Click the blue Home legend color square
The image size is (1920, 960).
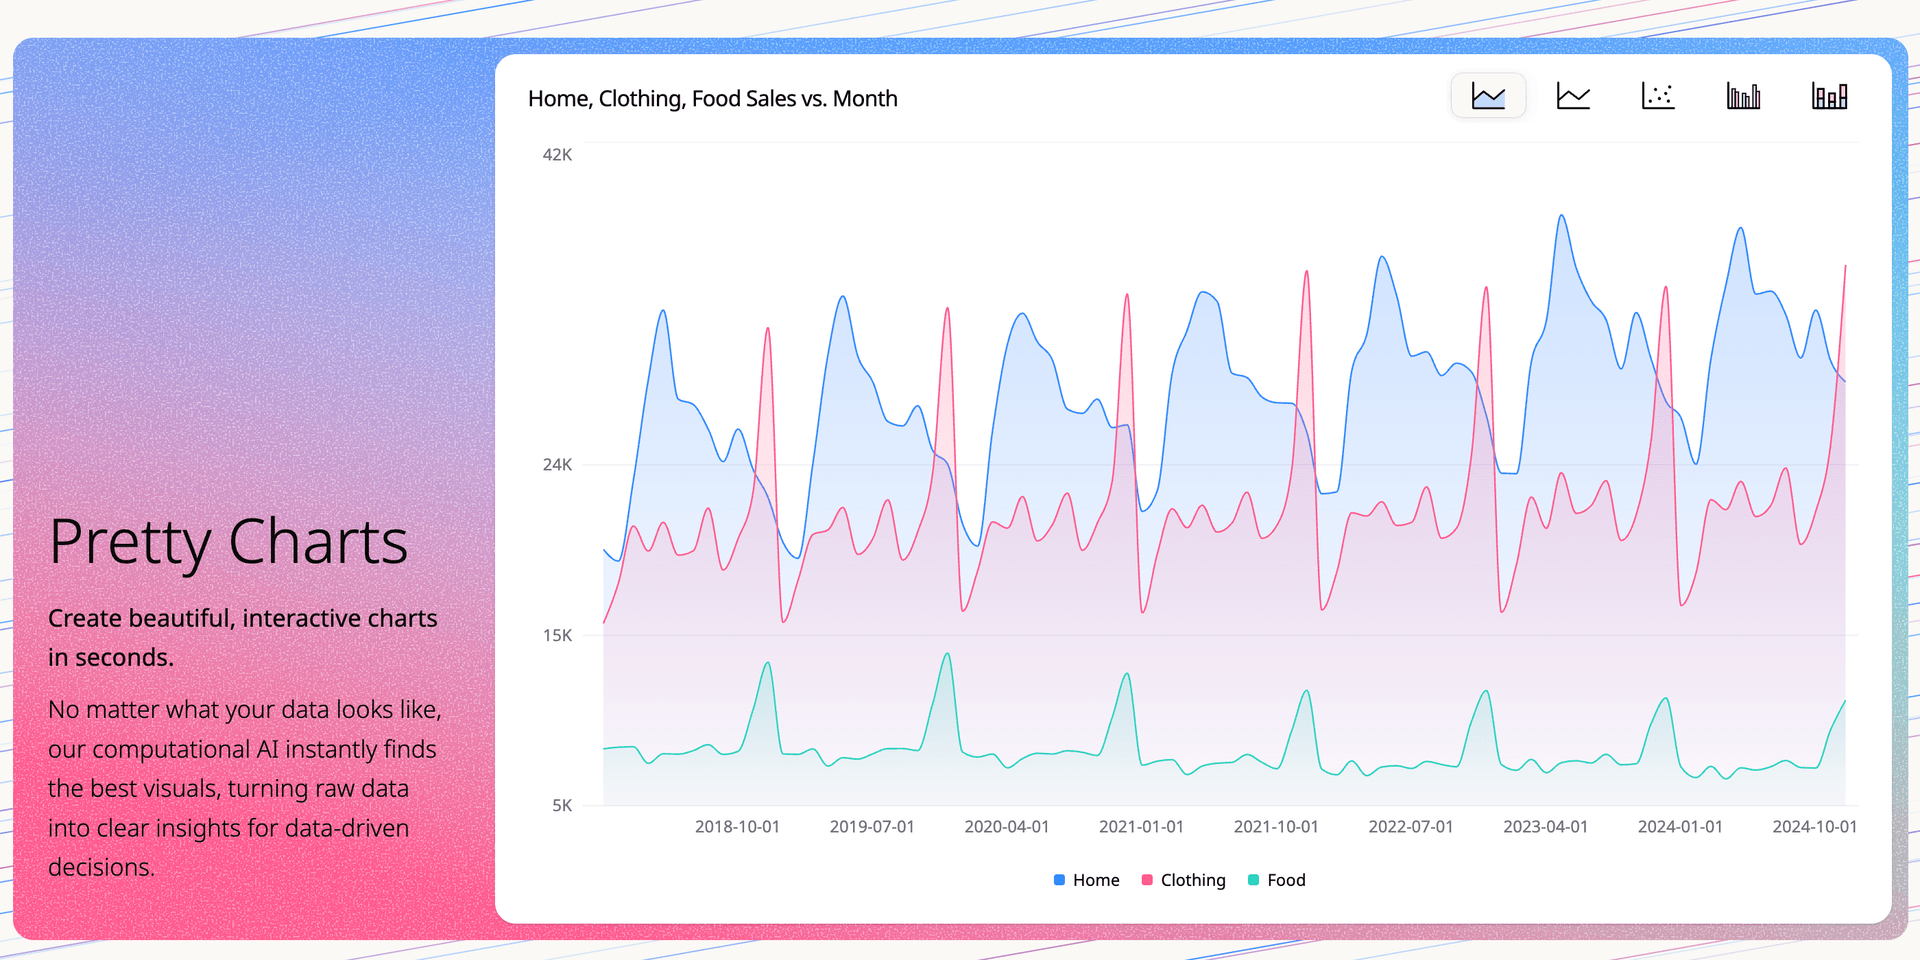(1059, 880)
